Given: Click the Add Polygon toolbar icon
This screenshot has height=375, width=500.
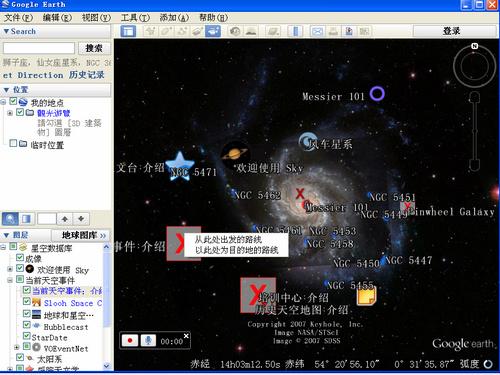Looking at the screenshot, I should [x=166, y=31].
